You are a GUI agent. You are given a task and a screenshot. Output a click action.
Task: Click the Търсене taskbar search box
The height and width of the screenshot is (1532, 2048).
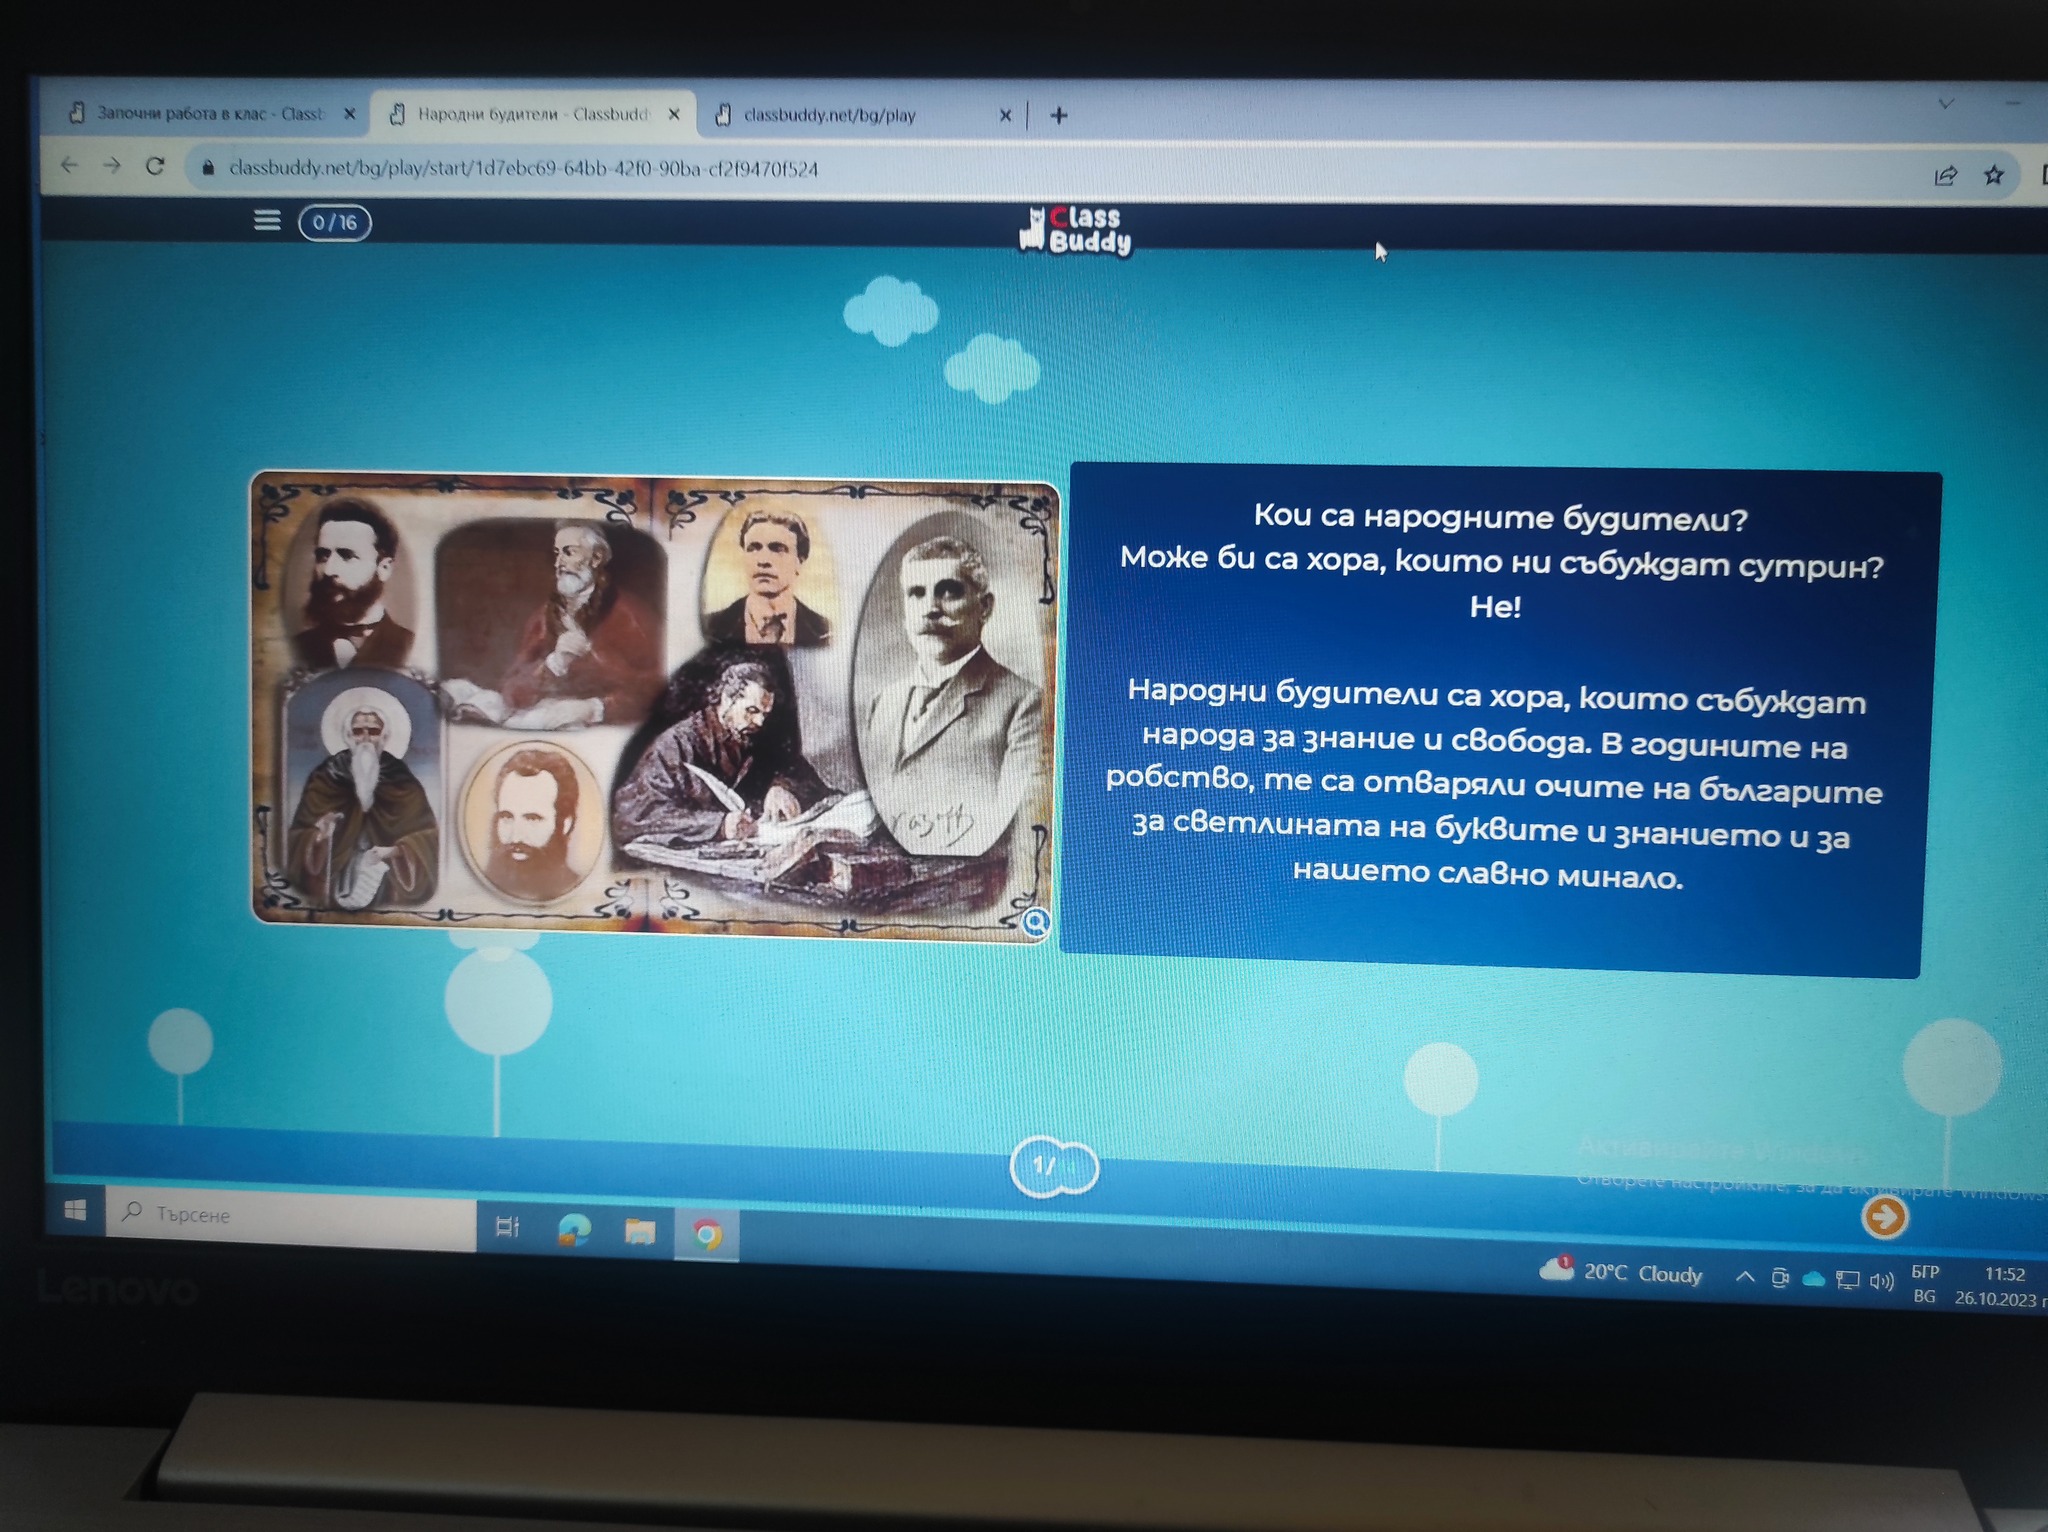291,1218
